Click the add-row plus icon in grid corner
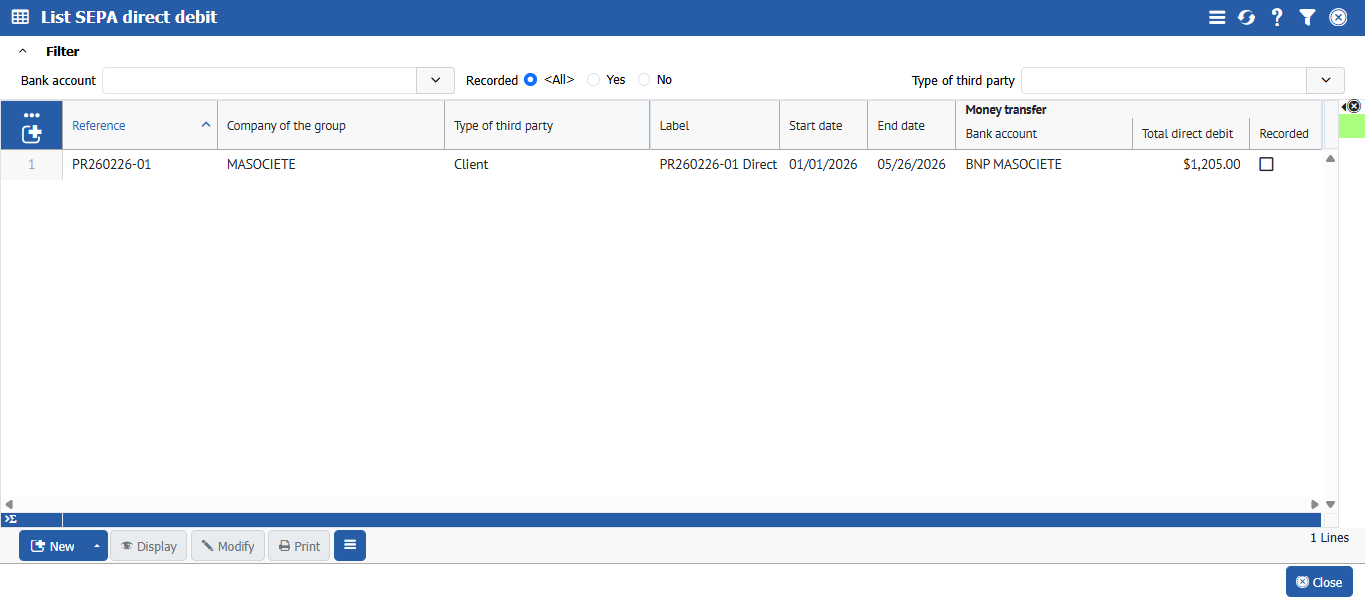The height and width of the screenshot is (600, 1365). point(32,132)
